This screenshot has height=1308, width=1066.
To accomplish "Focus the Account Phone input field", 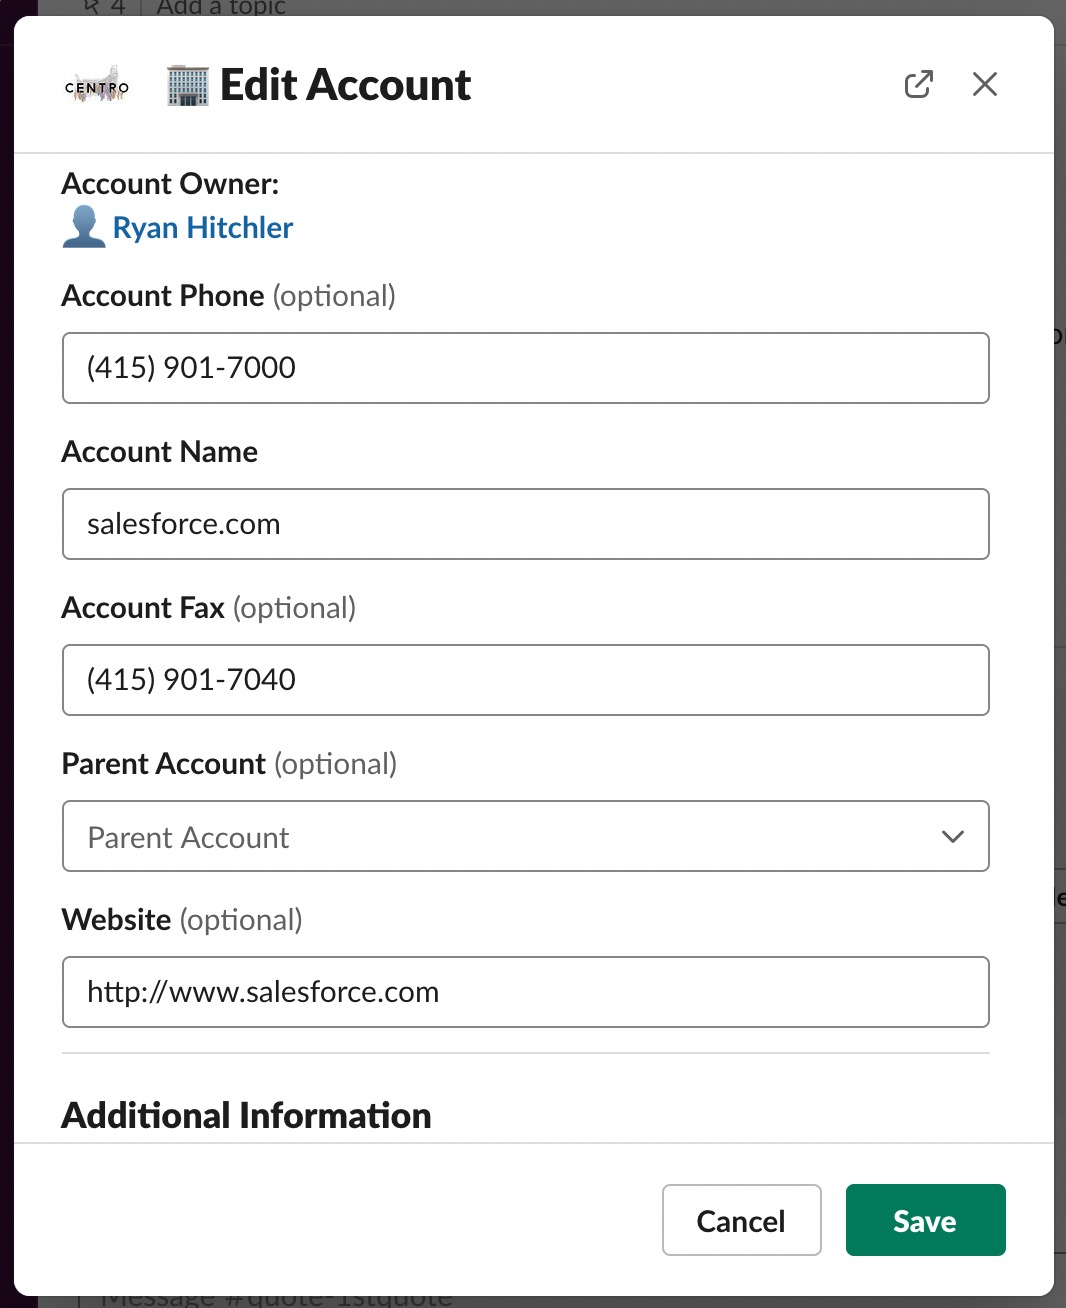I will click(526, 368).
